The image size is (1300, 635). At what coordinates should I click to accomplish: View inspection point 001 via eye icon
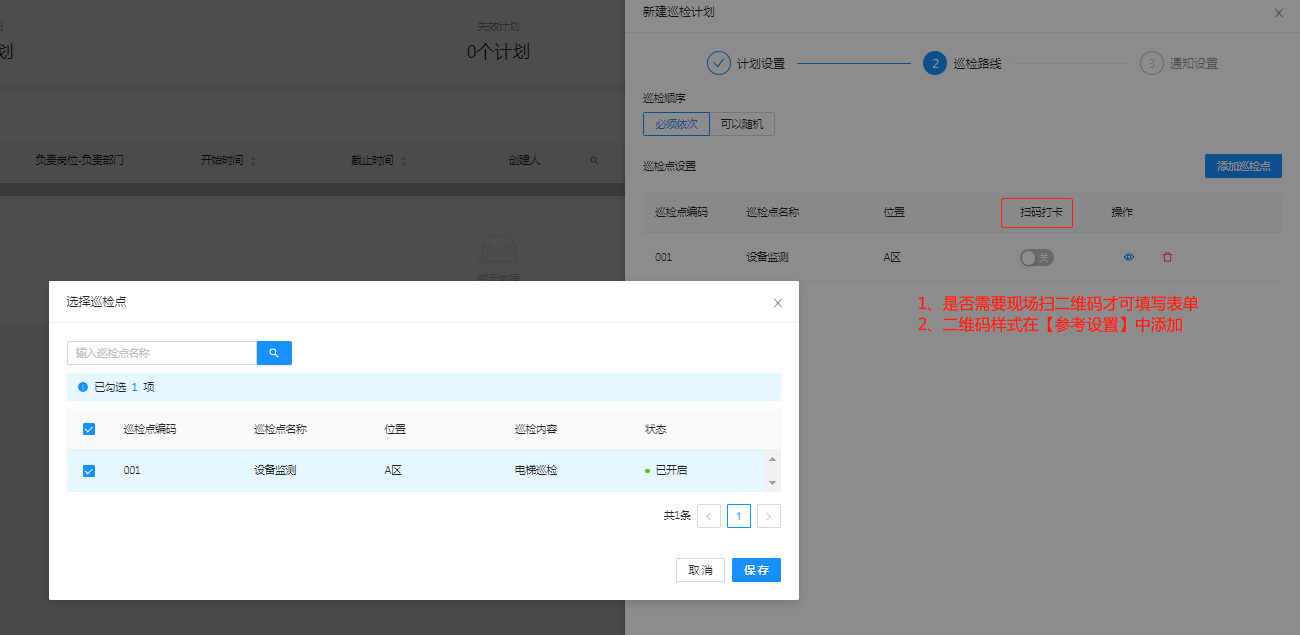(x=1129, y=257)
